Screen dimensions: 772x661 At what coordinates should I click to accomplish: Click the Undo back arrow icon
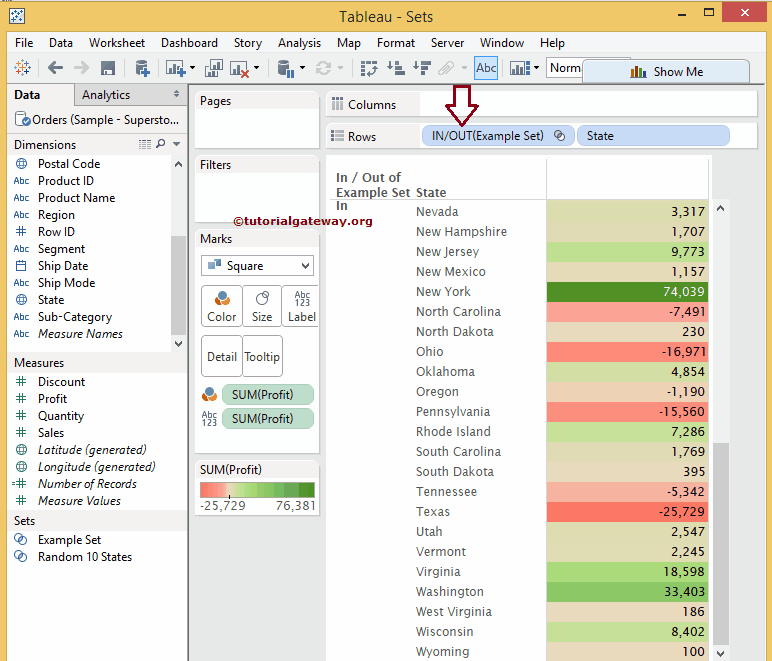tap(55, 68)
